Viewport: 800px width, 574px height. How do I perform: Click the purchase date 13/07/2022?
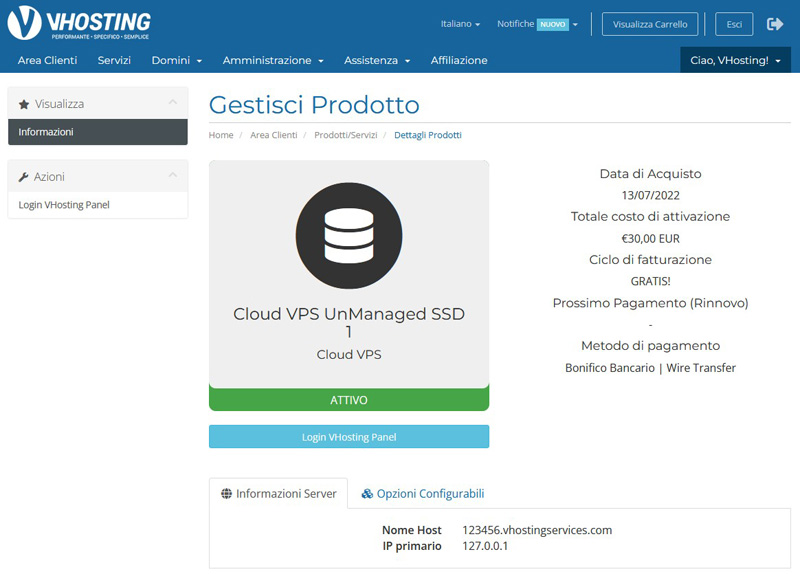click(x=651, y=195)
